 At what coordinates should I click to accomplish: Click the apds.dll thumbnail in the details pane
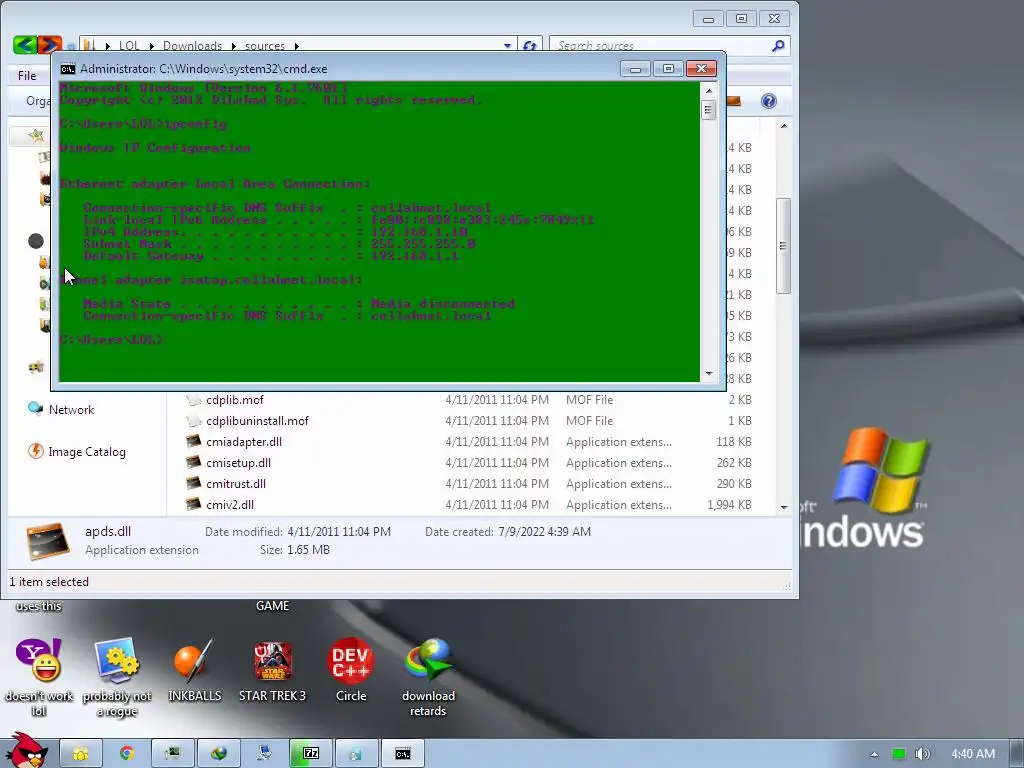(x=48, y=541)
